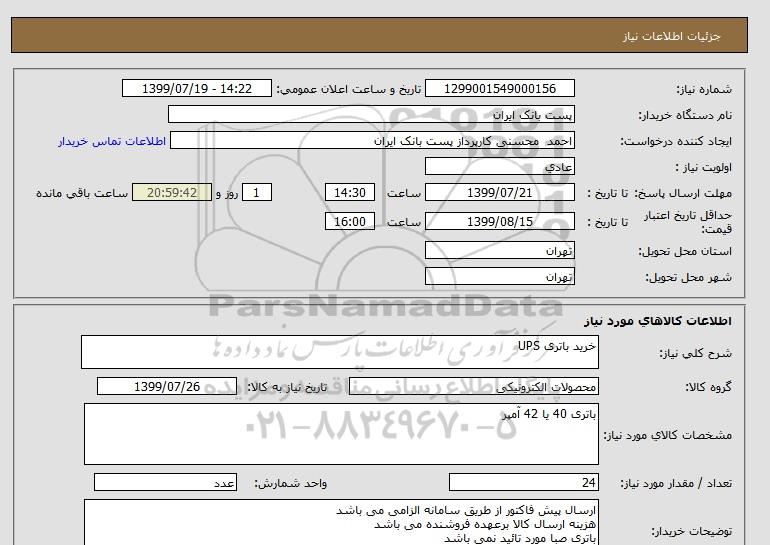
Task: Click label حداقل تاریخ اعتبار قیمت
Action: [688, 222]
